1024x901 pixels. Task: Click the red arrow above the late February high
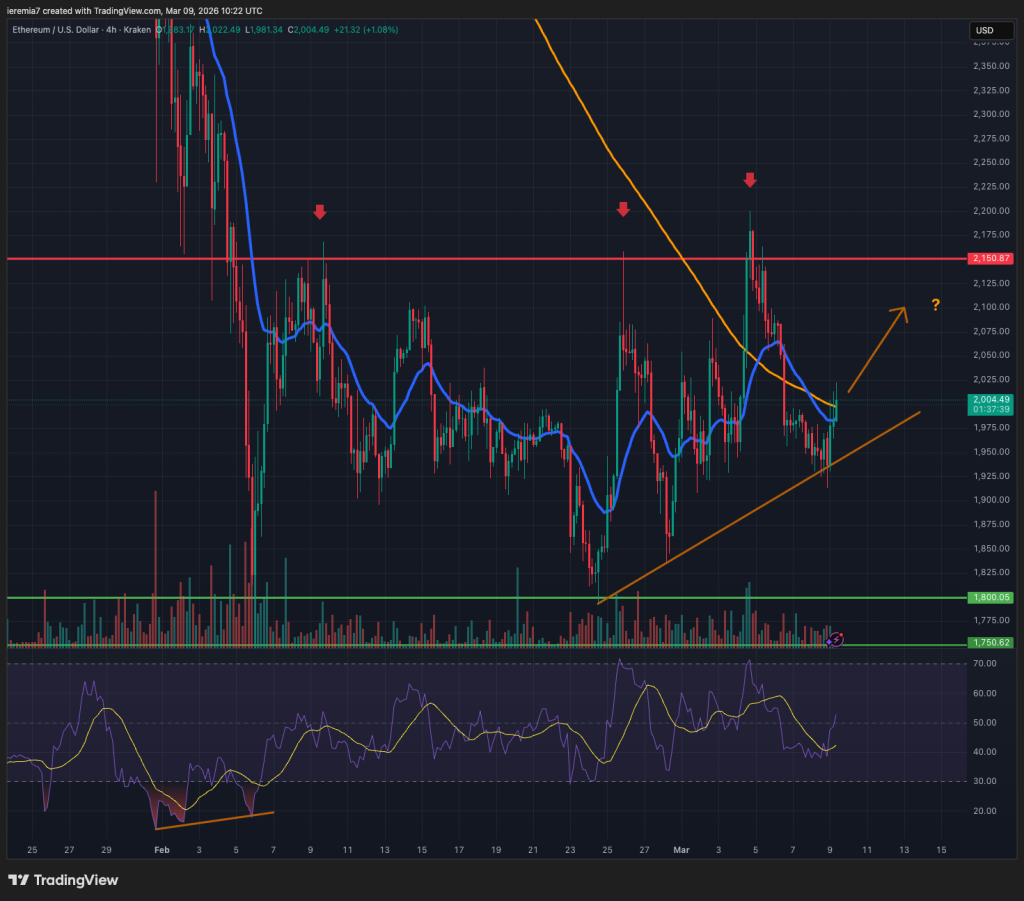click(624, 209)
